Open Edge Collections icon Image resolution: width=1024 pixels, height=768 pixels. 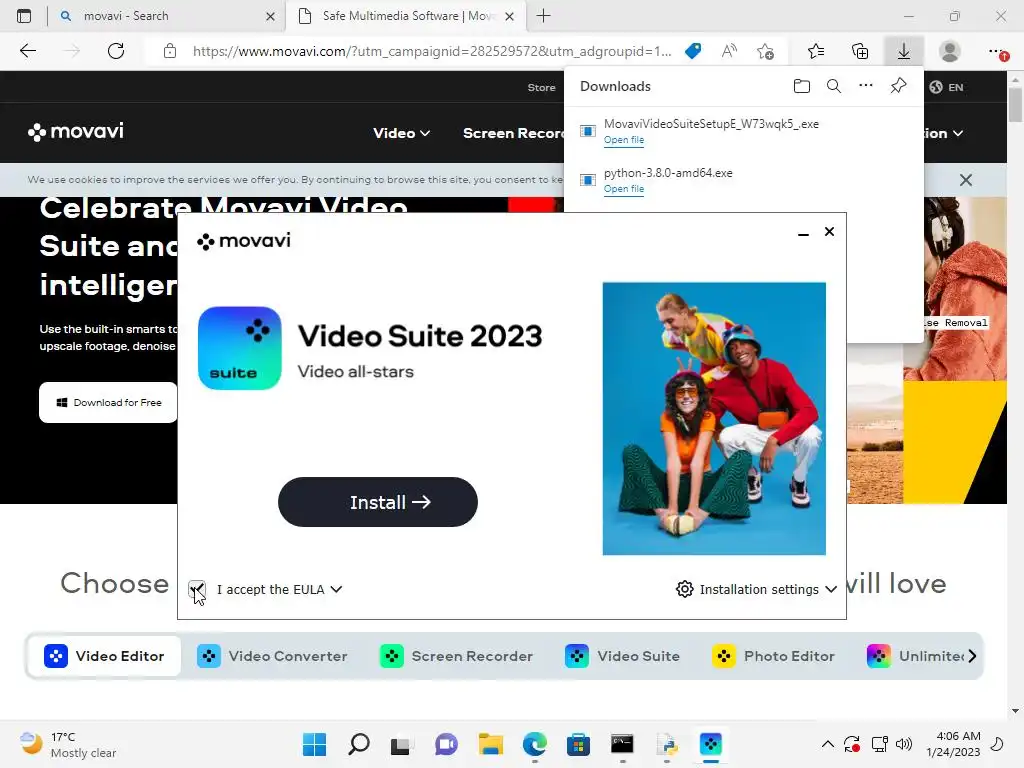click(860, 51)
